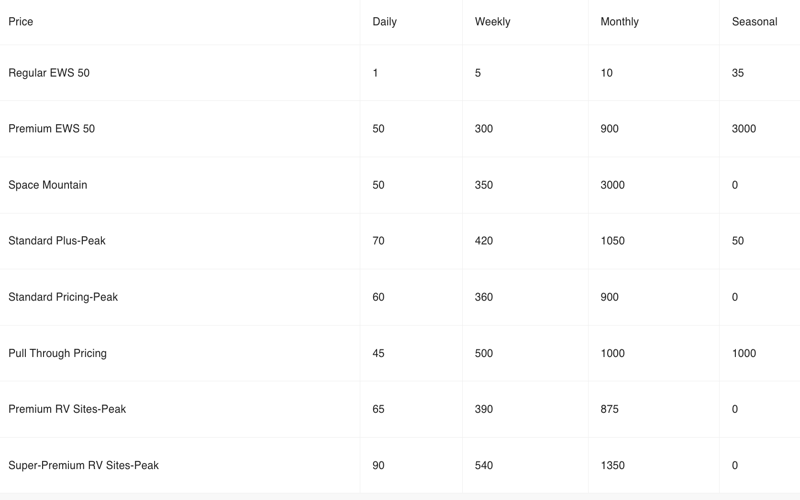800x500 pixels.
Task: Select the Standard Pricing-Peak row label
Action: [x=63, y=297]
